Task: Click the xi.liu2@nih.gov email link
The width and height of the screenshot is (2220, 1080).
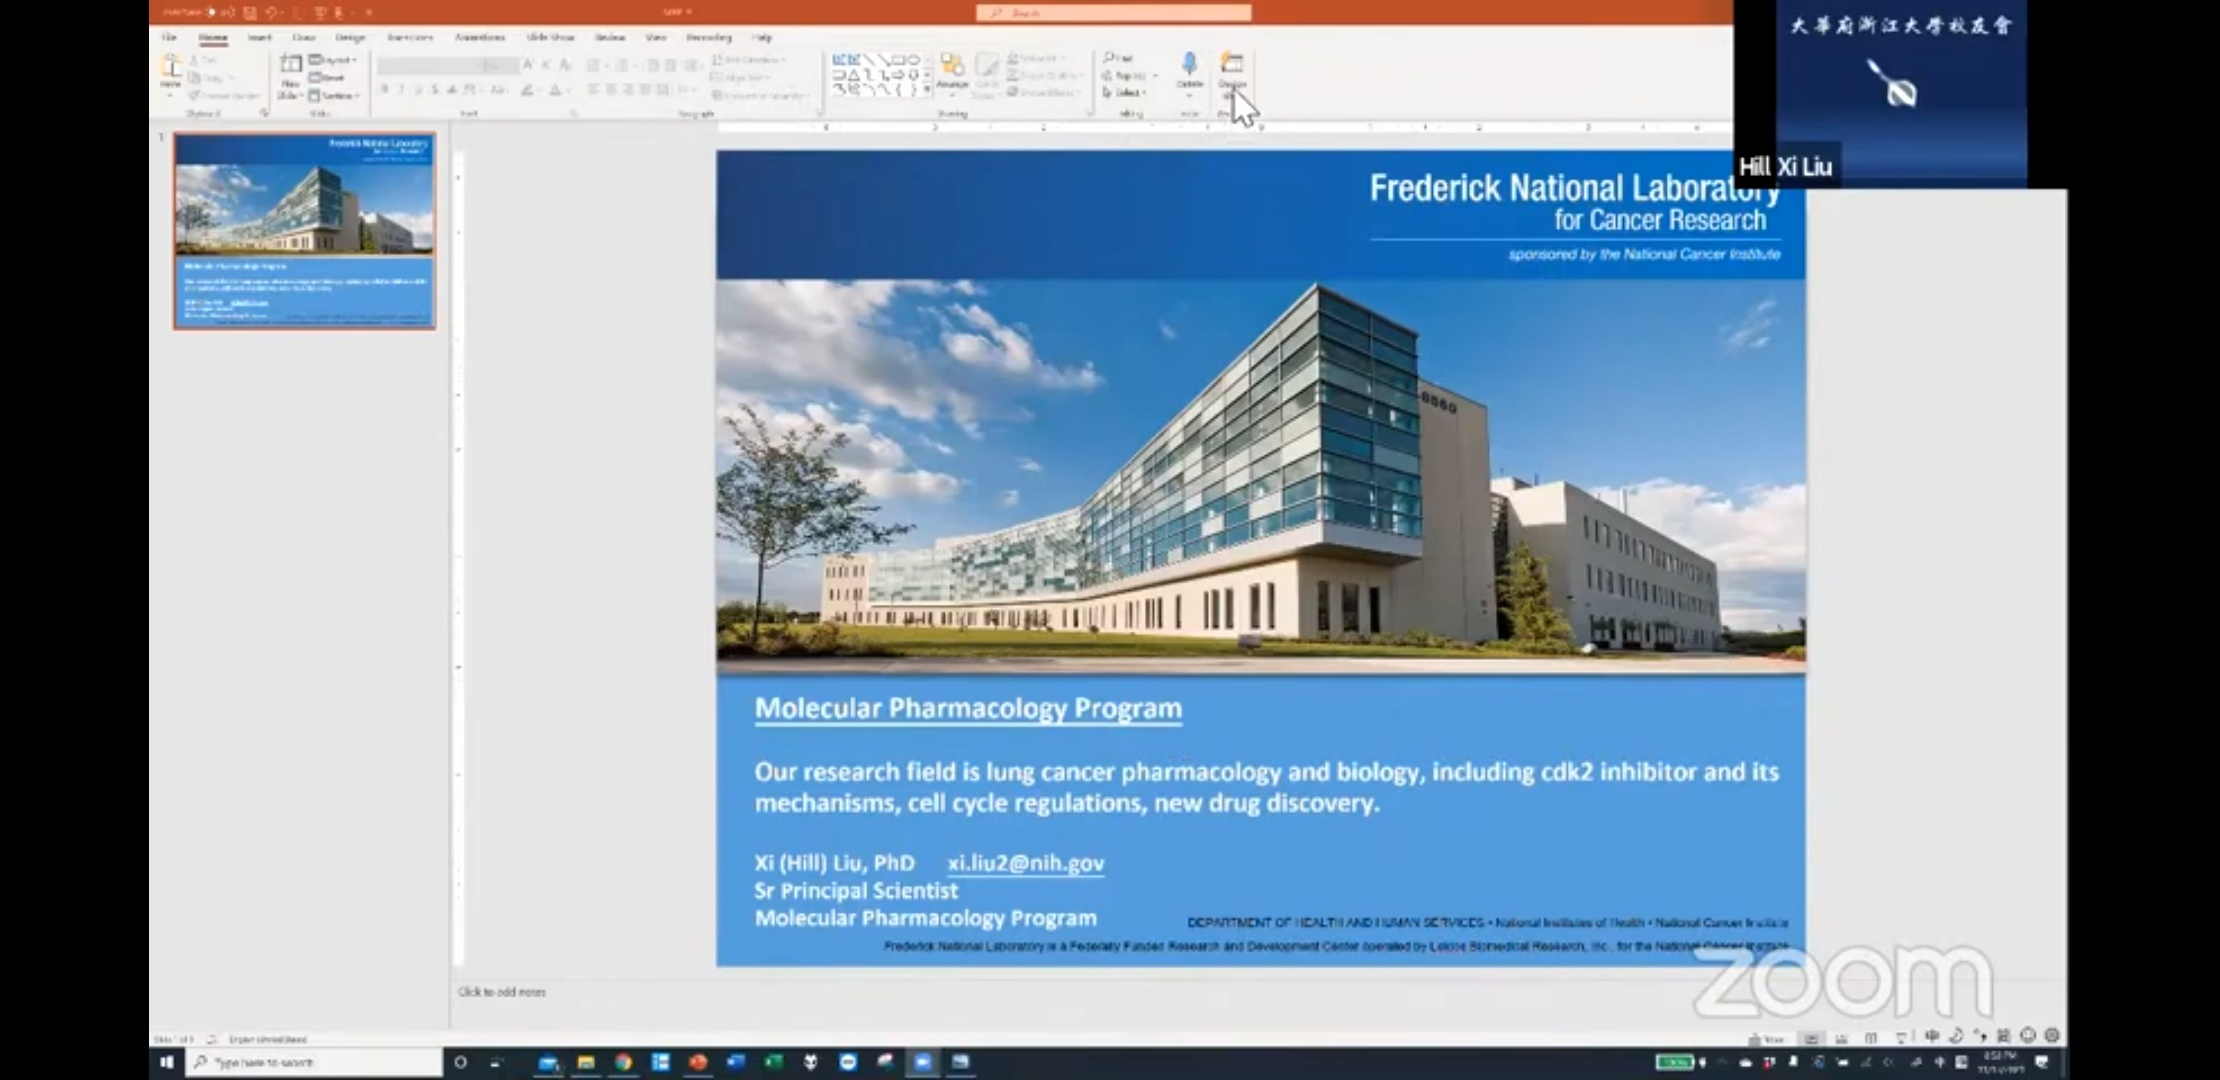Action: [x=1026, y=863]
